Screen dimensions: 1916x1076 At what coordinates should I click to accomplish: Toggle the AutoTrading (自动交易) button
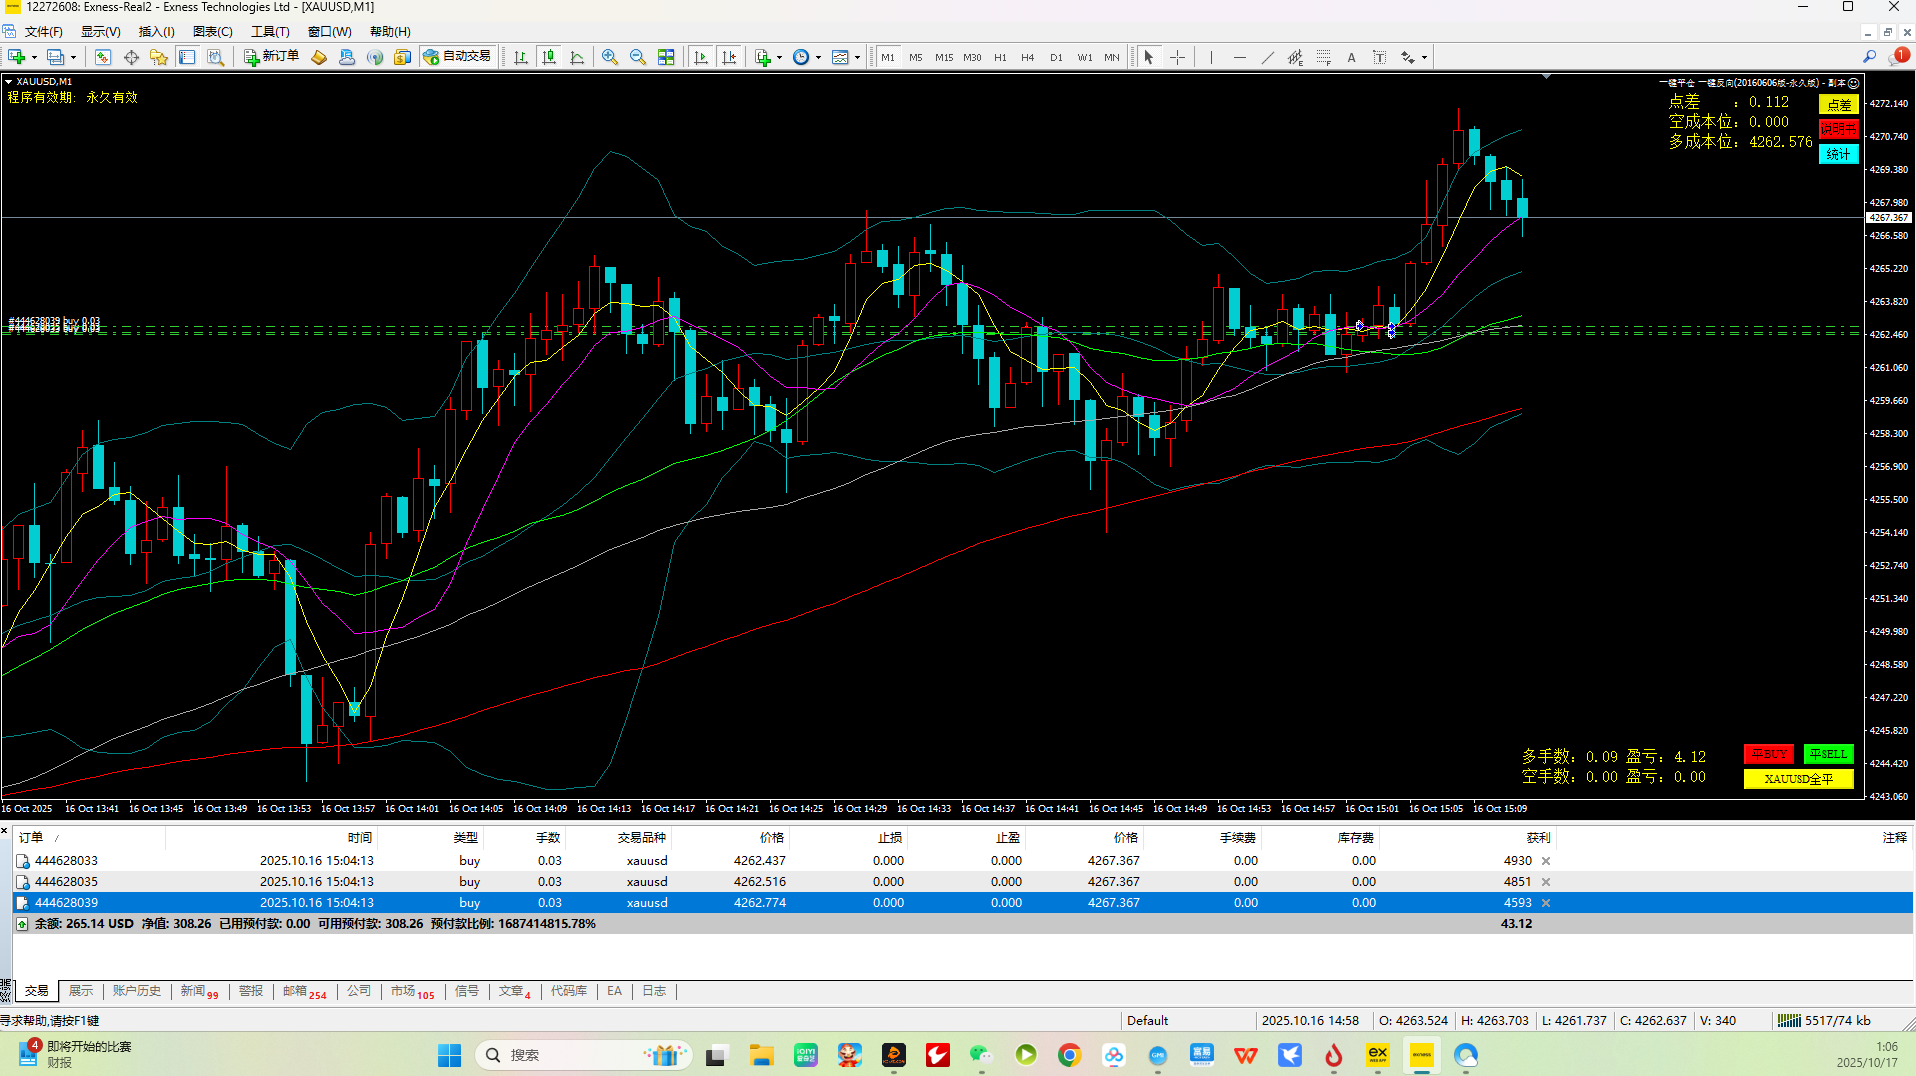click(457, 57)
